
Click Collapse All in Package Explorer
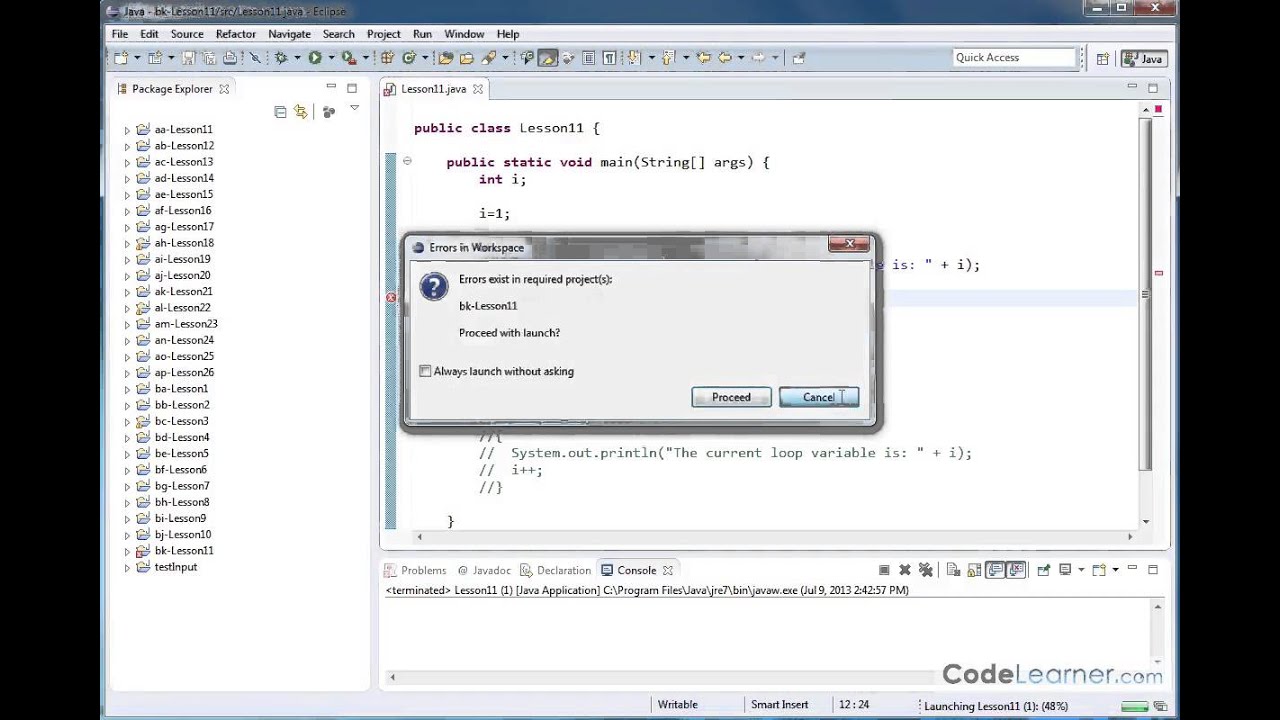click(x=280, y=112)
